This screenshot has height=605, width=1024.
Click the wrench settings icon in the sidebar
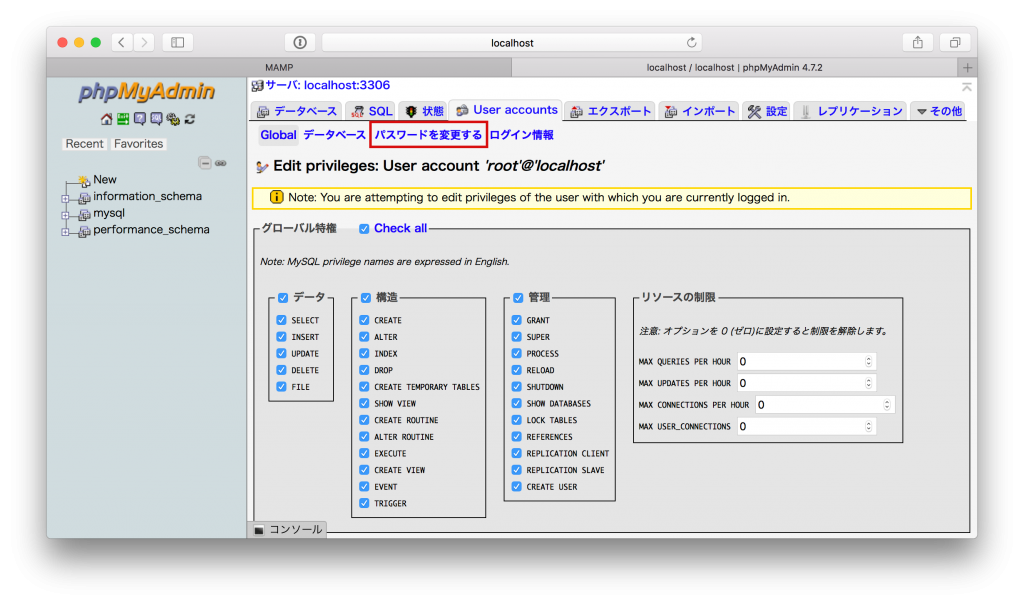coord(173,120)
